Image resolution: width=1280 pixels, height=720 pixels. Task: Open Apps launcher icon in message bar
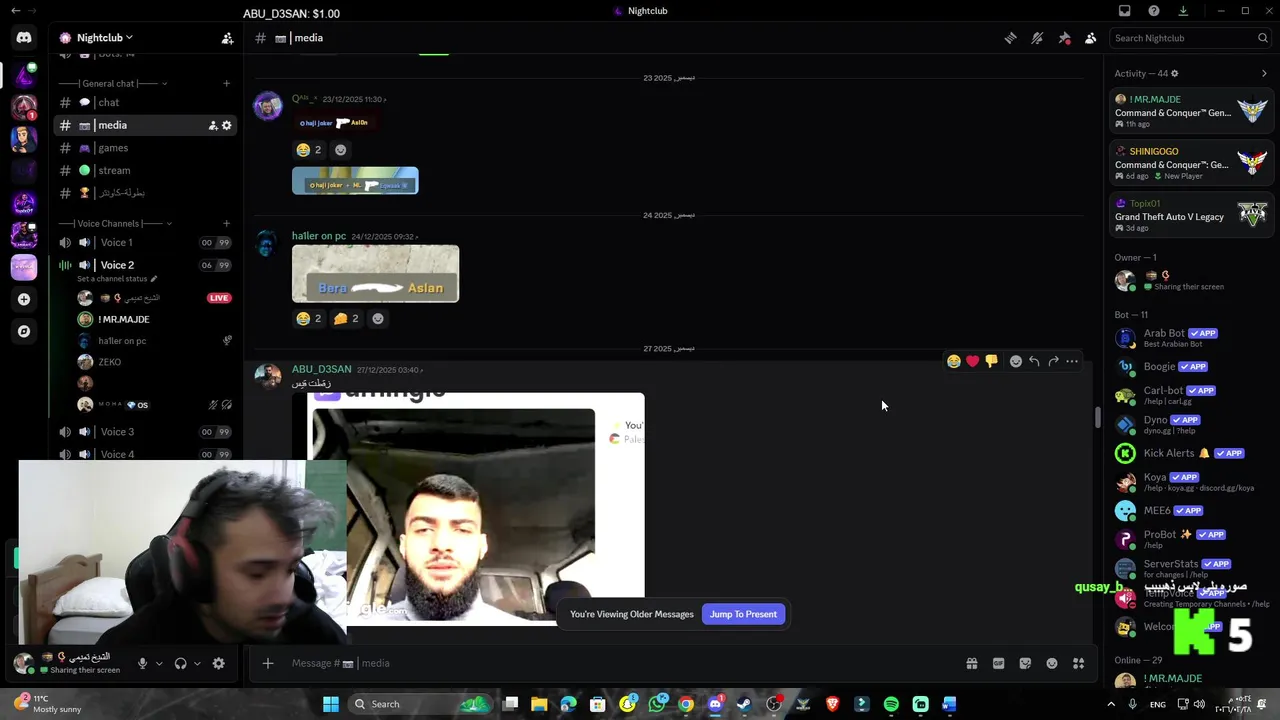(1078, 663)
